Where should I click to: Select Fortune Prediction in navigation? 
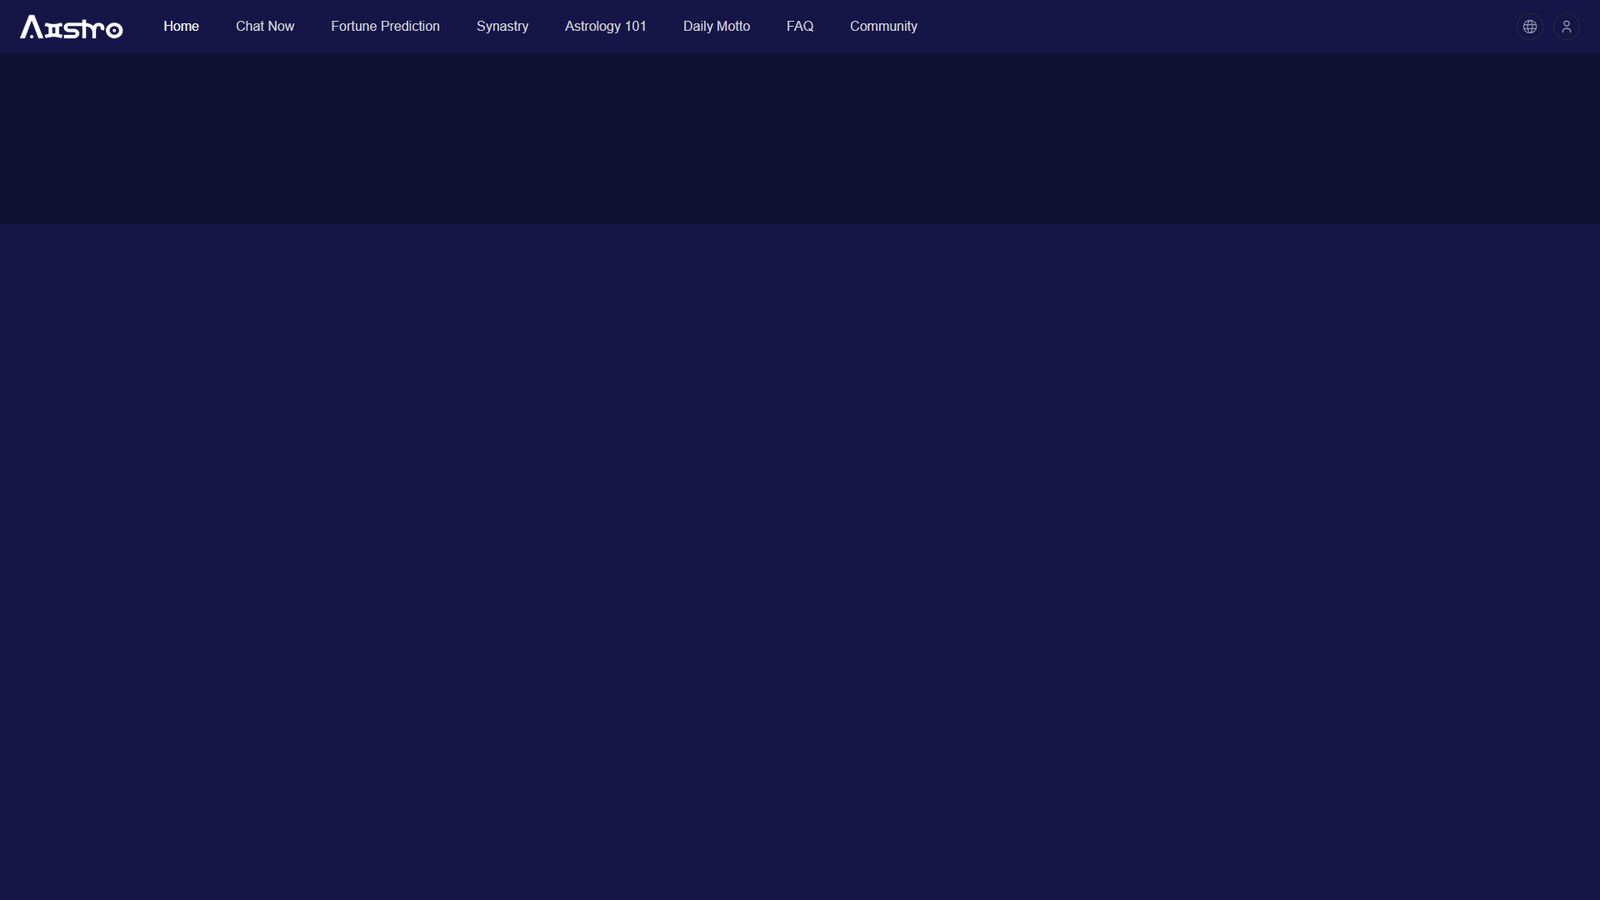[x=385, y=26]
